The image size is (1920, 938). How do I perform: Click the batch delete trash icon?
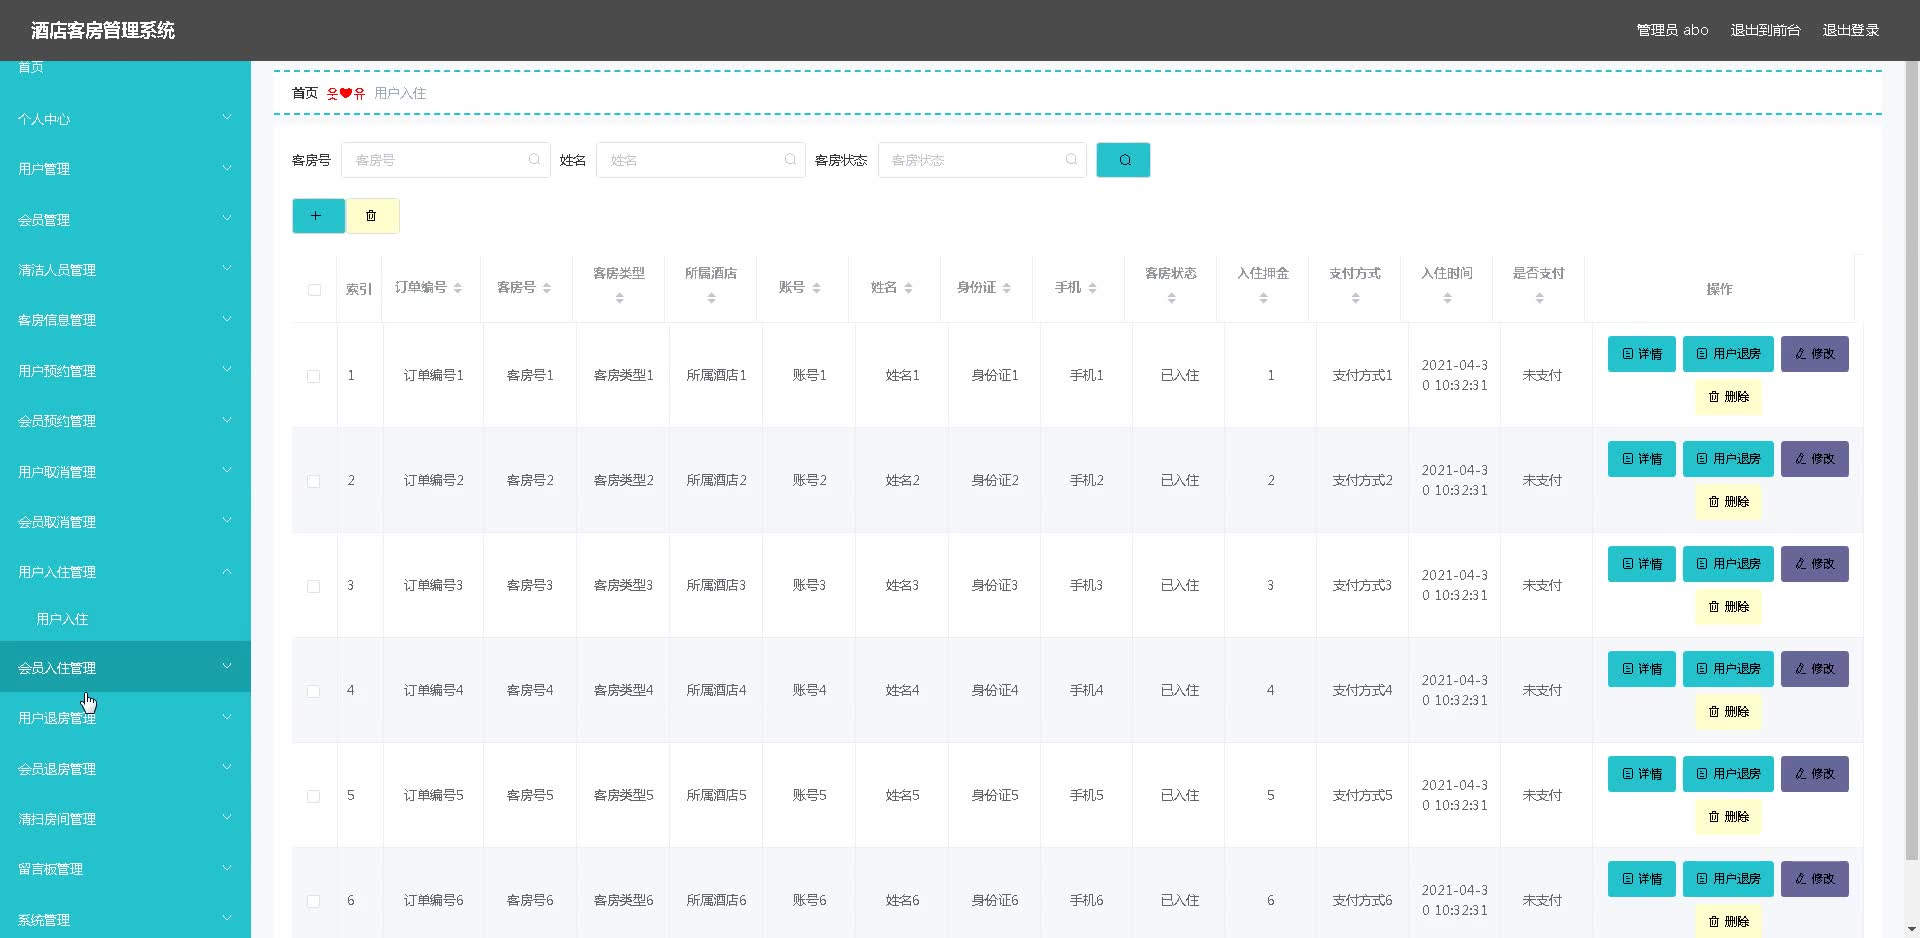371,215
